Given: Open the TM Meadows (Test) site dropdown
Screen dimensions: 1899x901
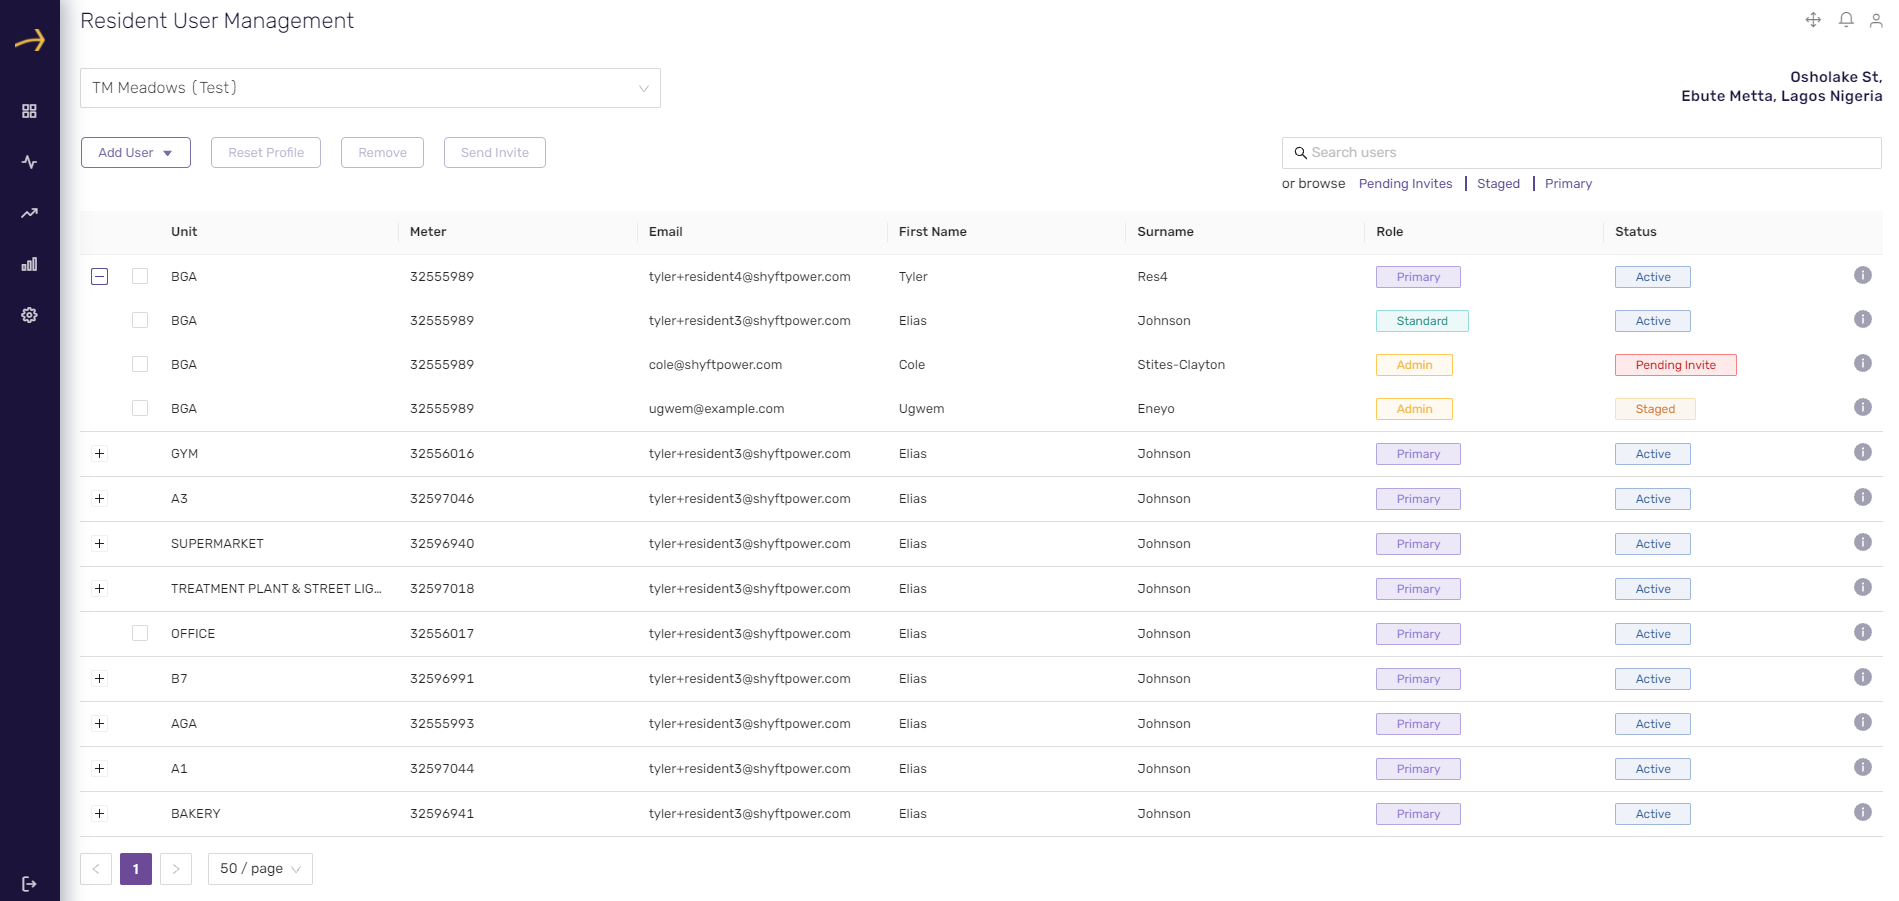Looking at the screenshot, I should [370, 88].
